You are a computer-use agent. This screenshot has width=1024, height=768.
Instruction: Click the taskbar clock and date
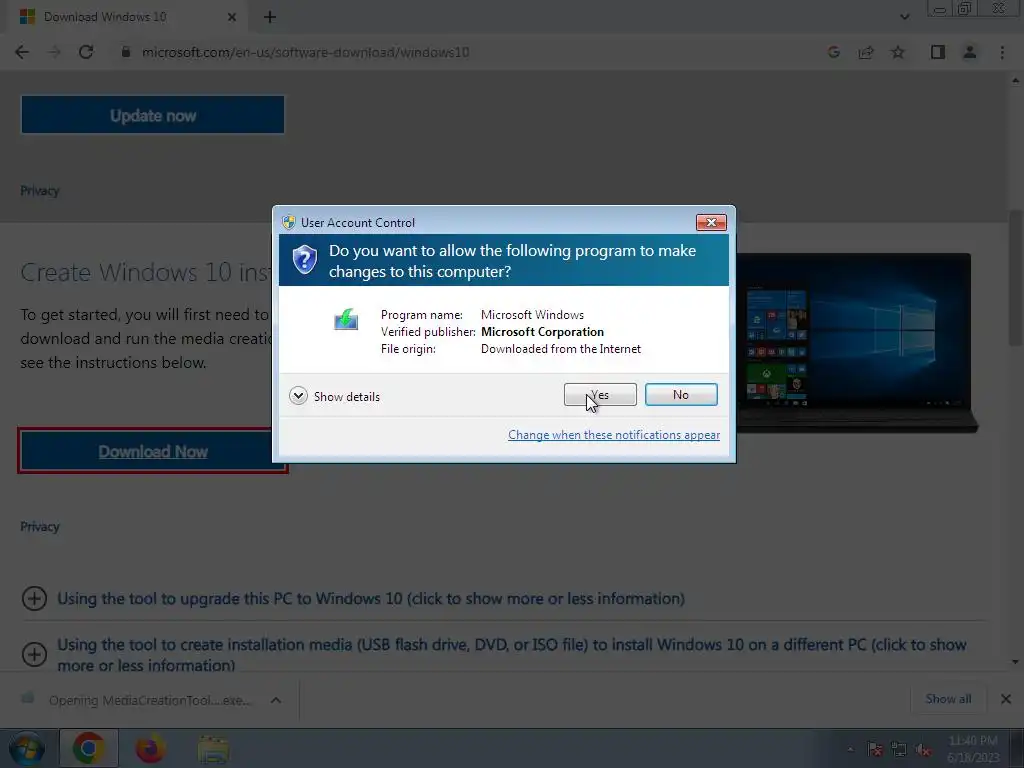pos(973,749)
